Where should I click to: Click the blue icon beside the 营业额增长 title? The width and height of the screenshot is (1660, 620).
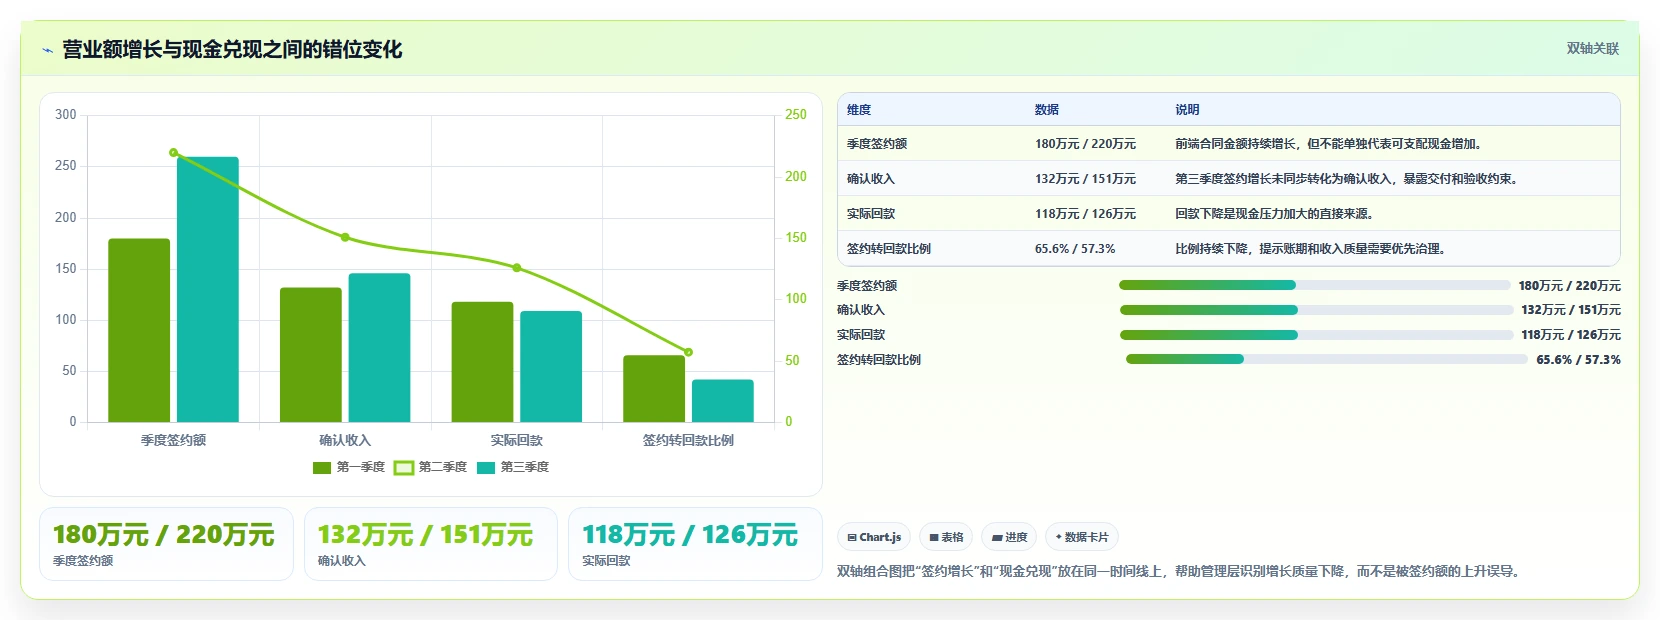(x=47, y=50)
